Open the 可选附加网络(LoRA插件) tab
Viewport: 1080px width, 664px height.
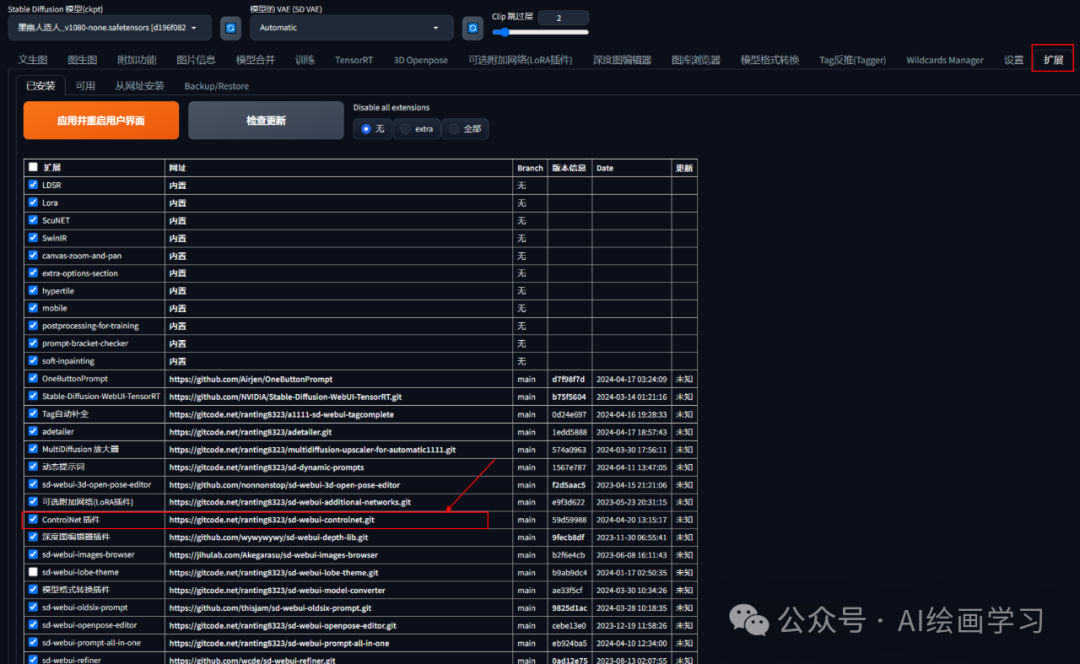click(x=520, y=60)
